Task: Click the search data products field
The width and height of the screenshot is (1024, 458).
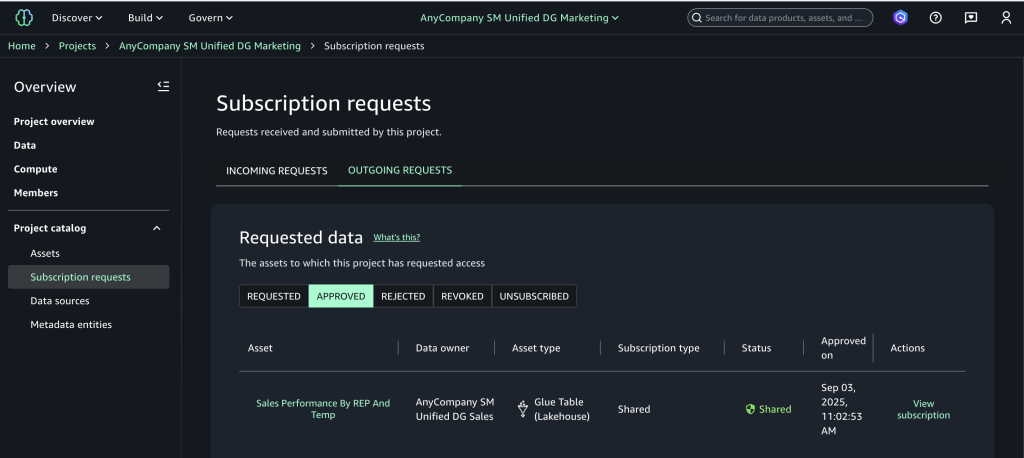Action: (x=780, y=18)
